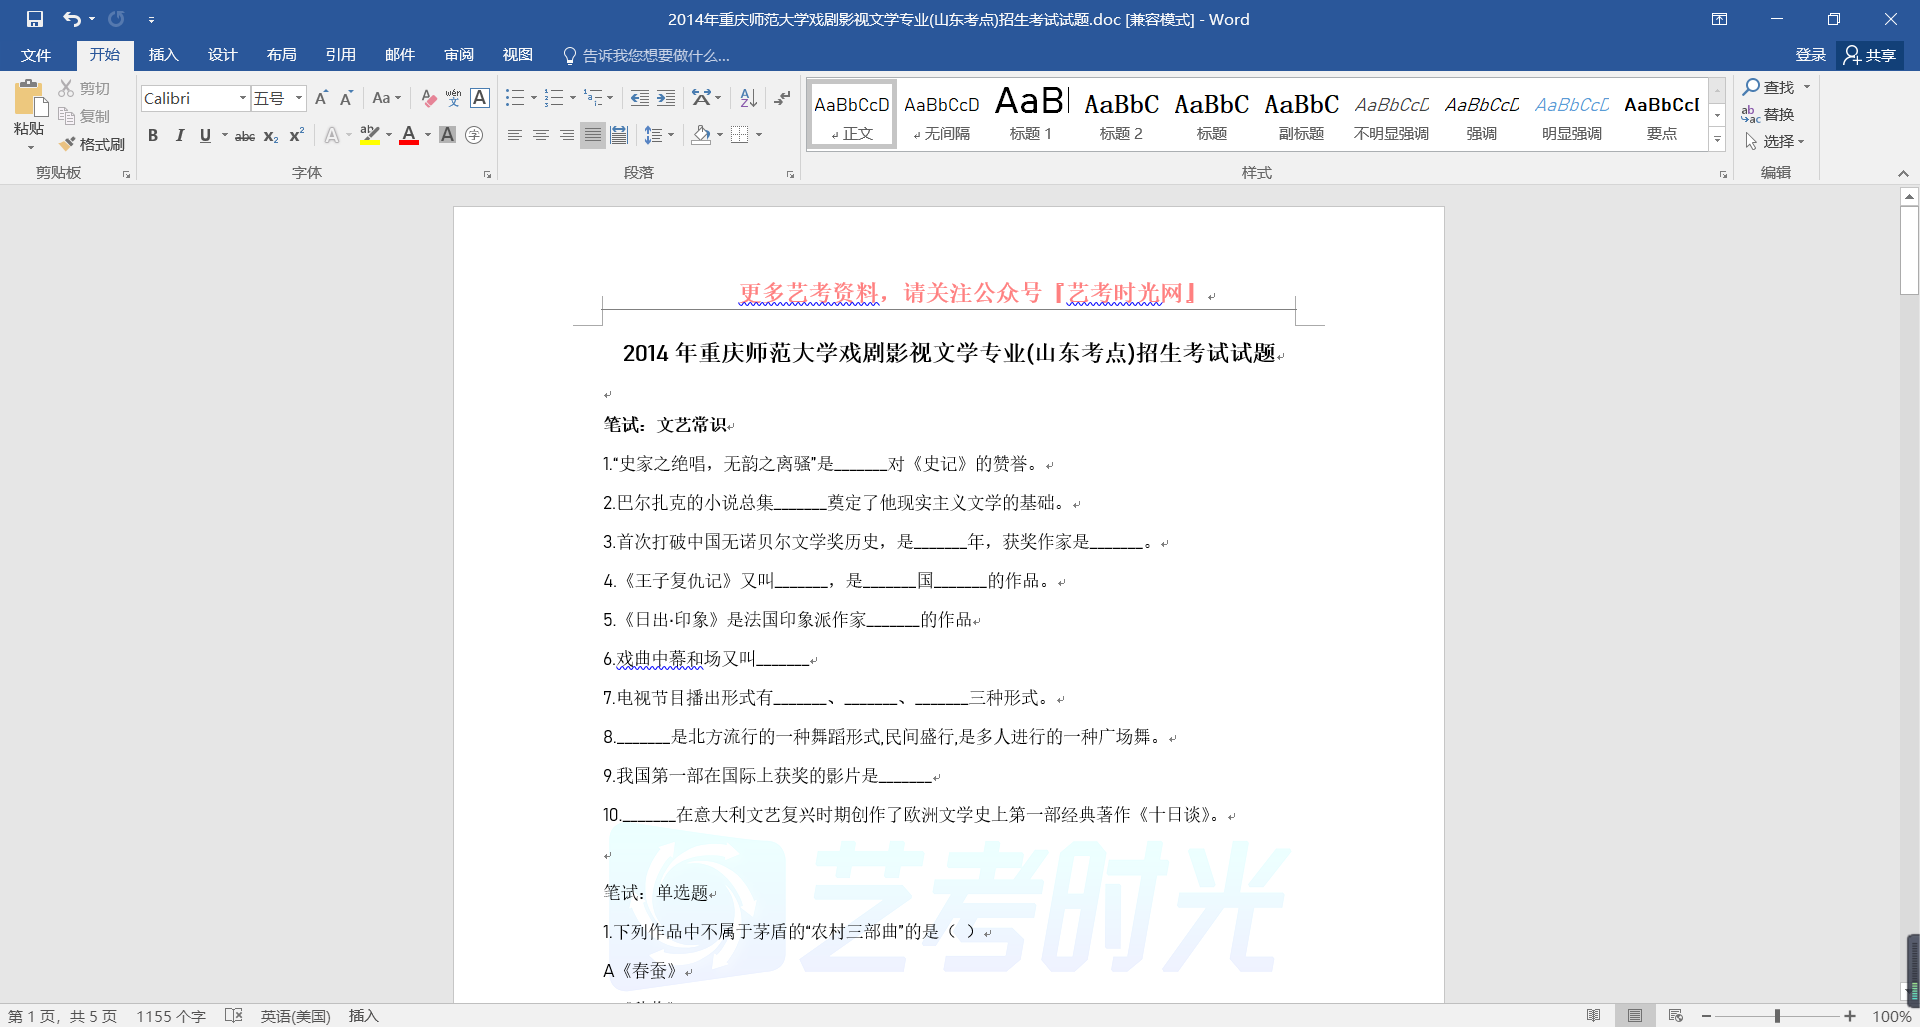This screenshot has width=1920, height=1027.
Task: Click the Bullets list icon
Action: coord(514,98)
